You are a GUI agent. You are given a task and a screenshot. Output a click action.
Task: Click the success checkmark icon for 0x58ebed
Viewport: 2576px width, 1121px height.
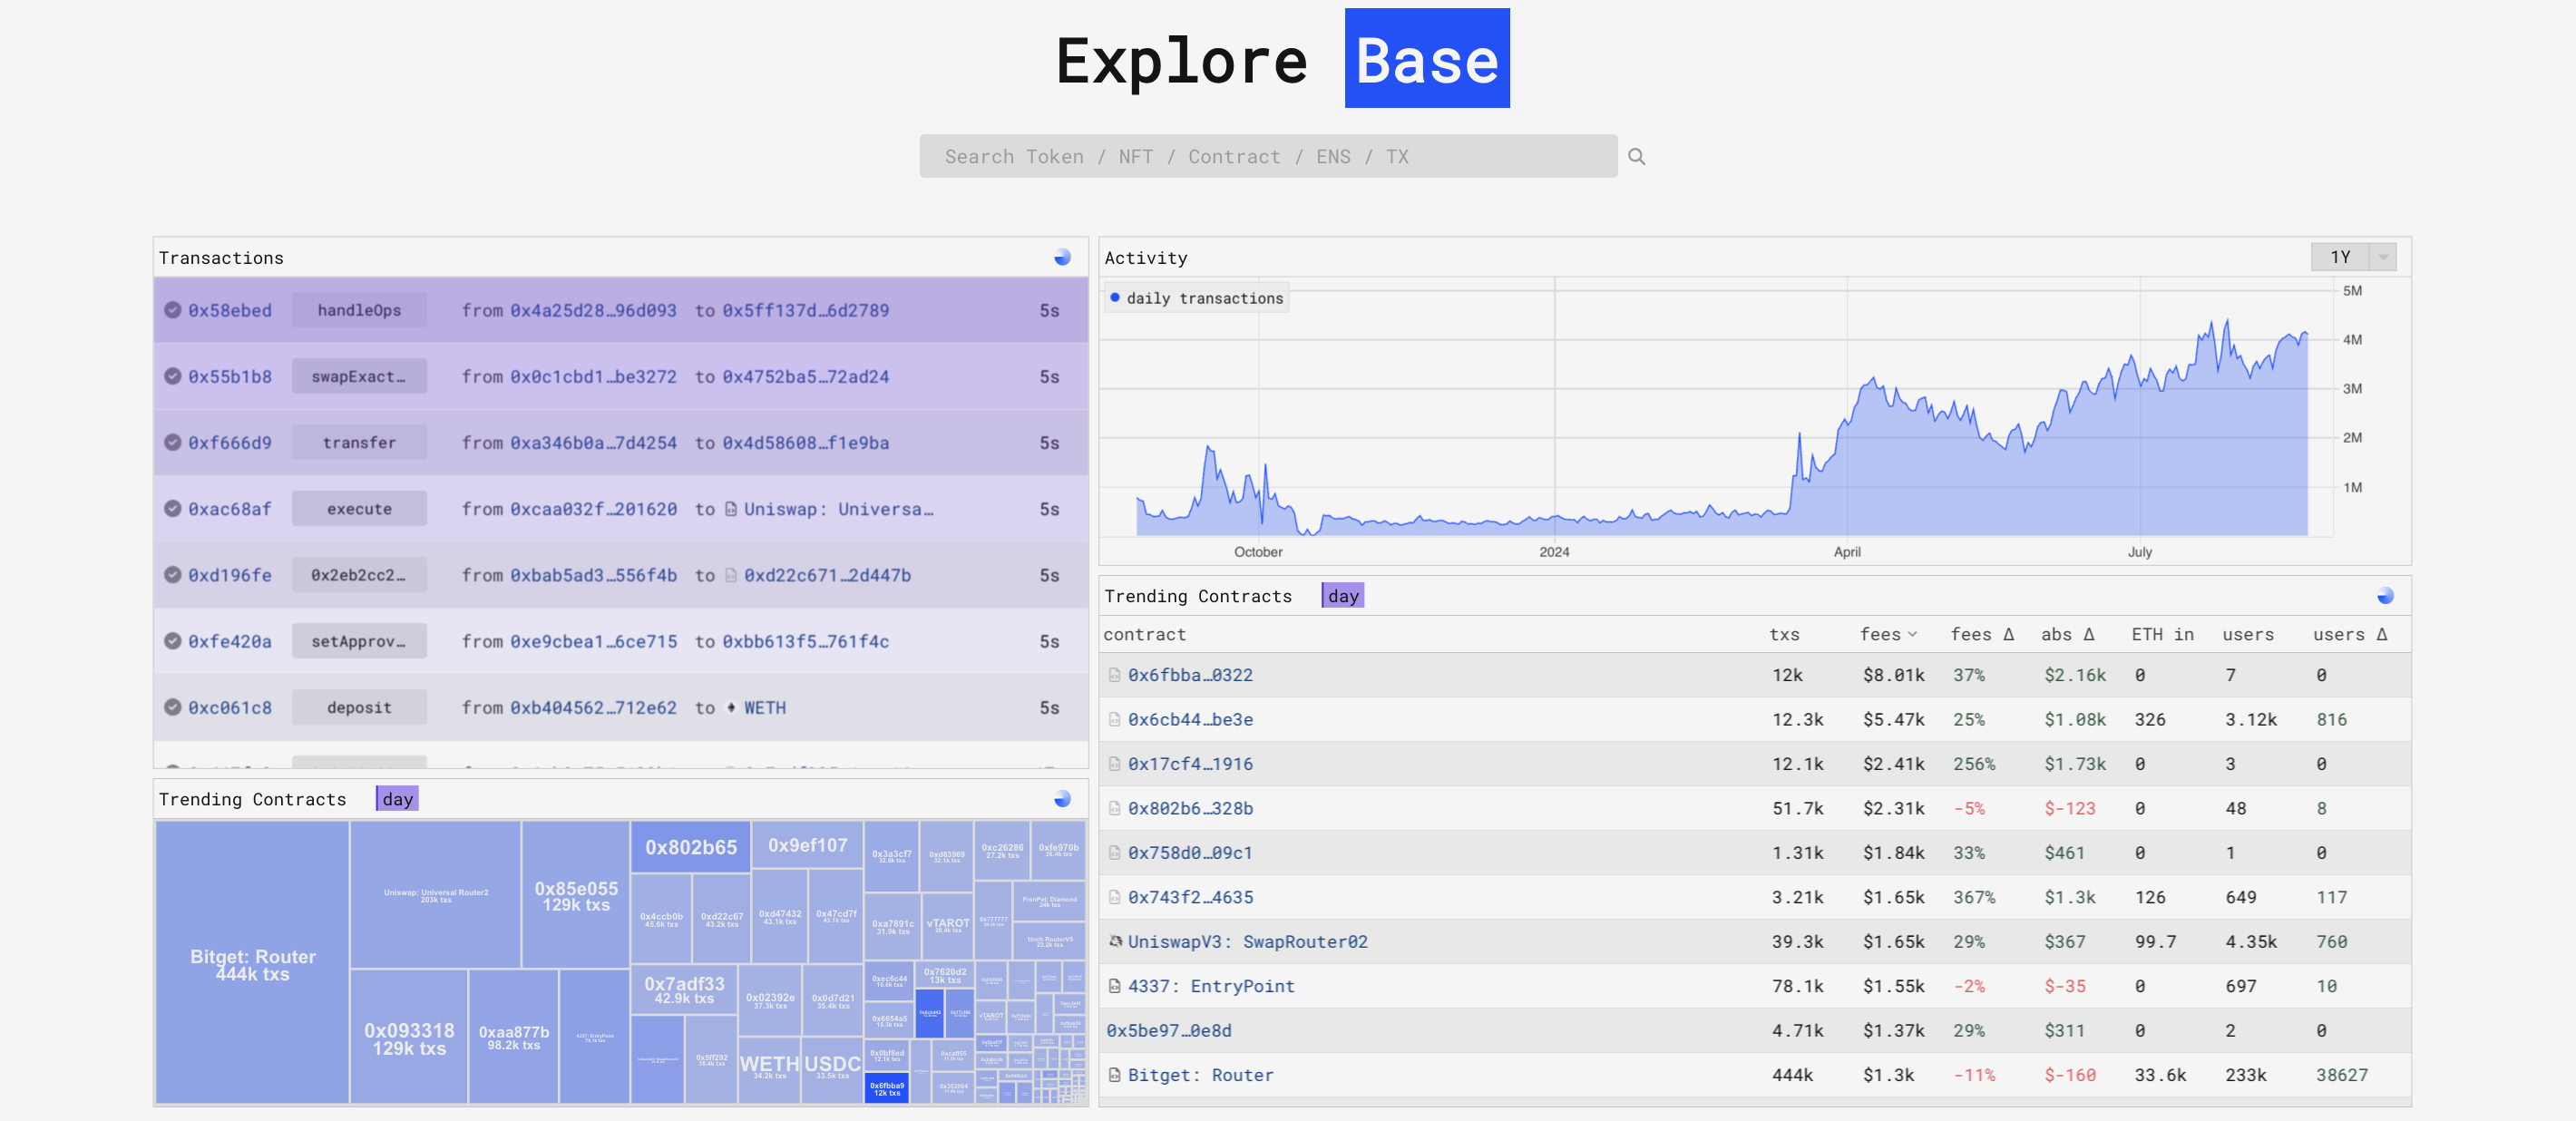173,310
